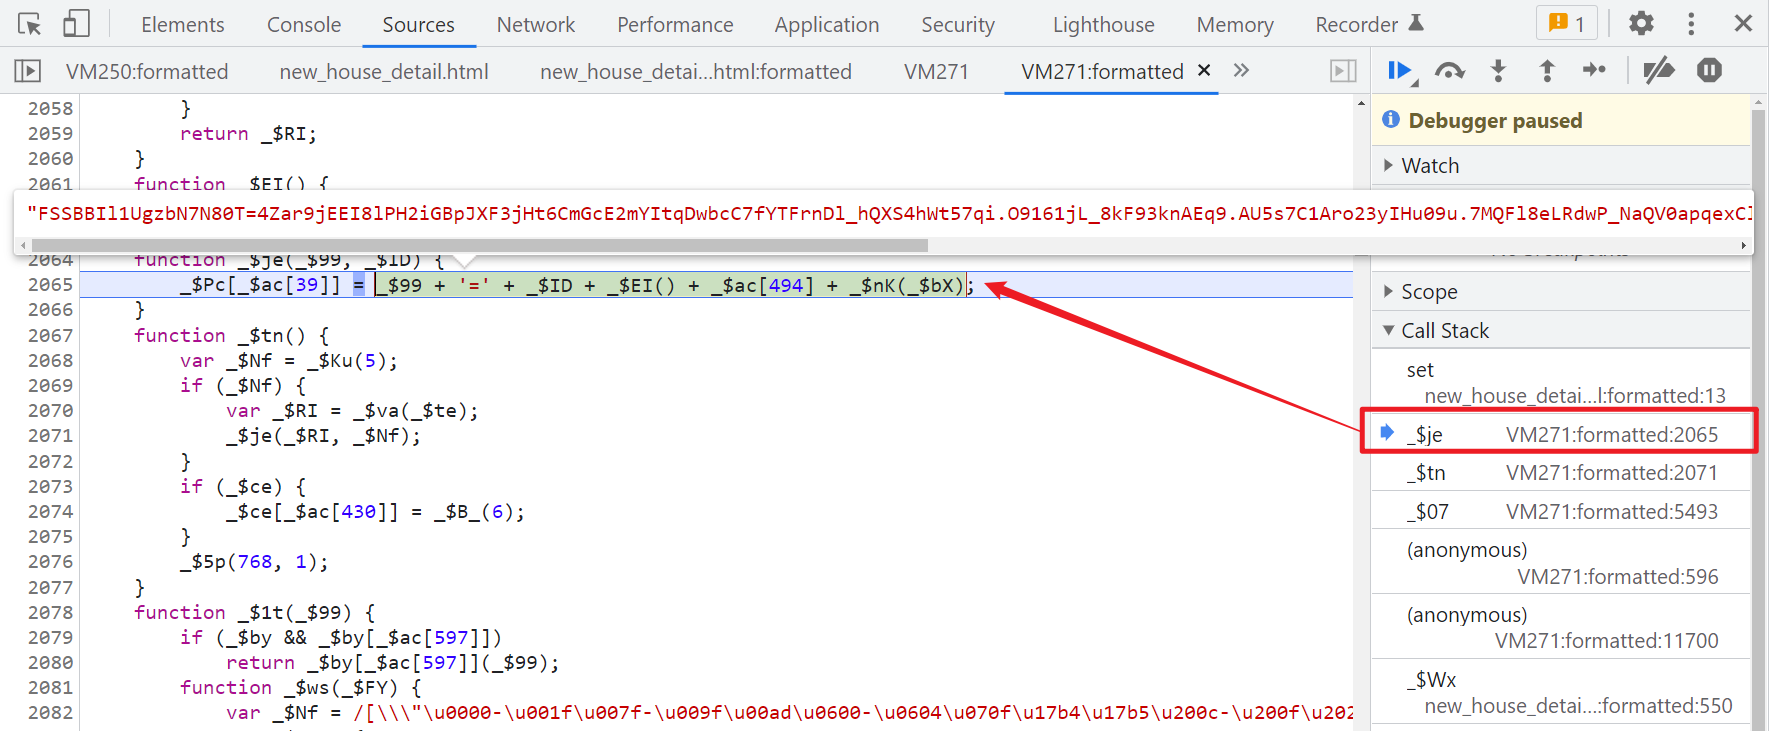This screenshot has width=1769, height=731.
Task: Click the code editor scroll-up arrow
Action: 1361,103
